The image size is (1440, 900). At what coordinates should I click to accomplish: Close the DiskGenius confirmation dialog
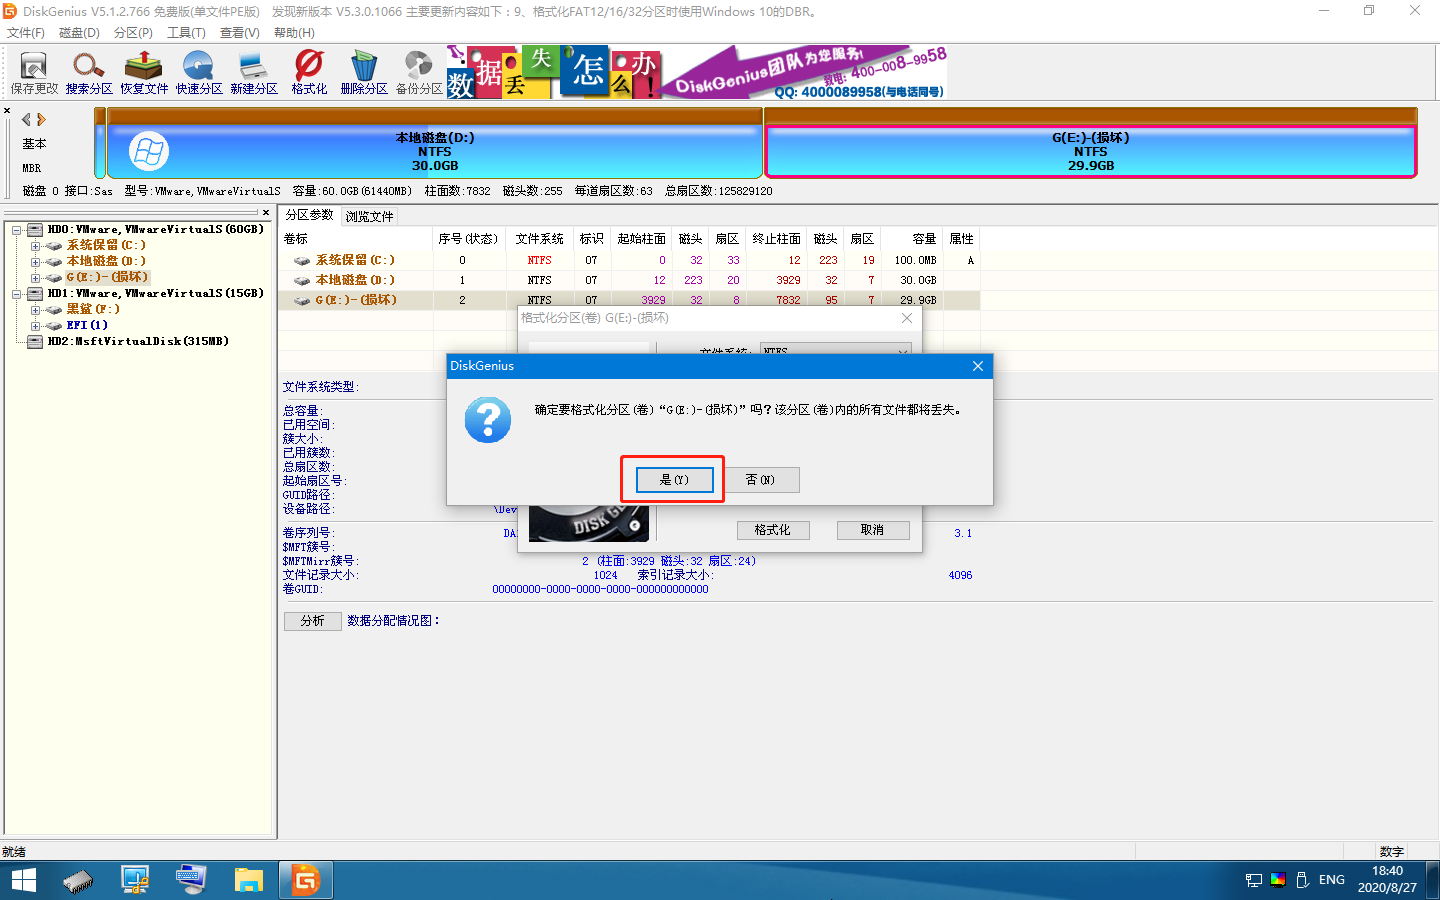pos(978,366)
